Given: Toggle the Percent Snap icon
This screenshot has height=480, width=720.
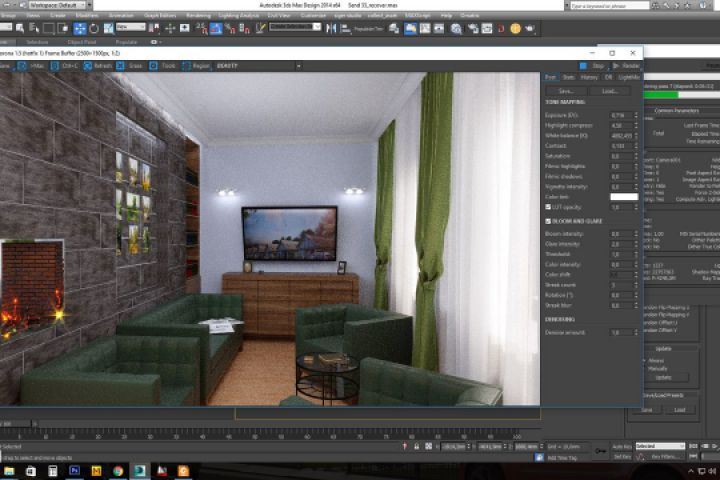Looking at the screenshot, I should [x=230, y=28].
